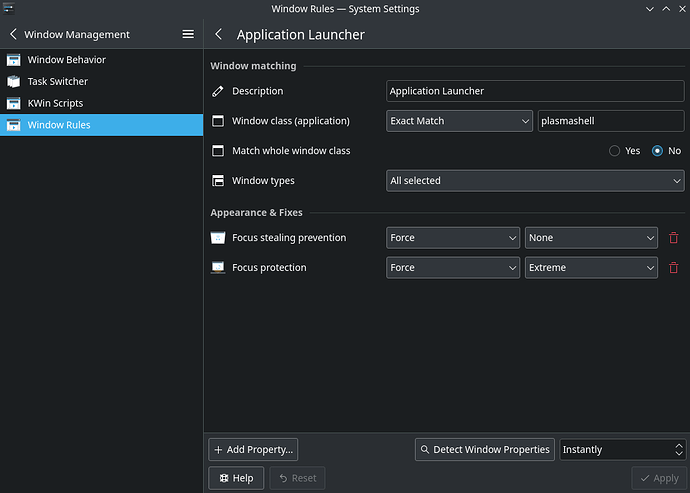Open the Extreme value dropdown
This screenshot has width=690, height=493.
(x=591, y=268)
